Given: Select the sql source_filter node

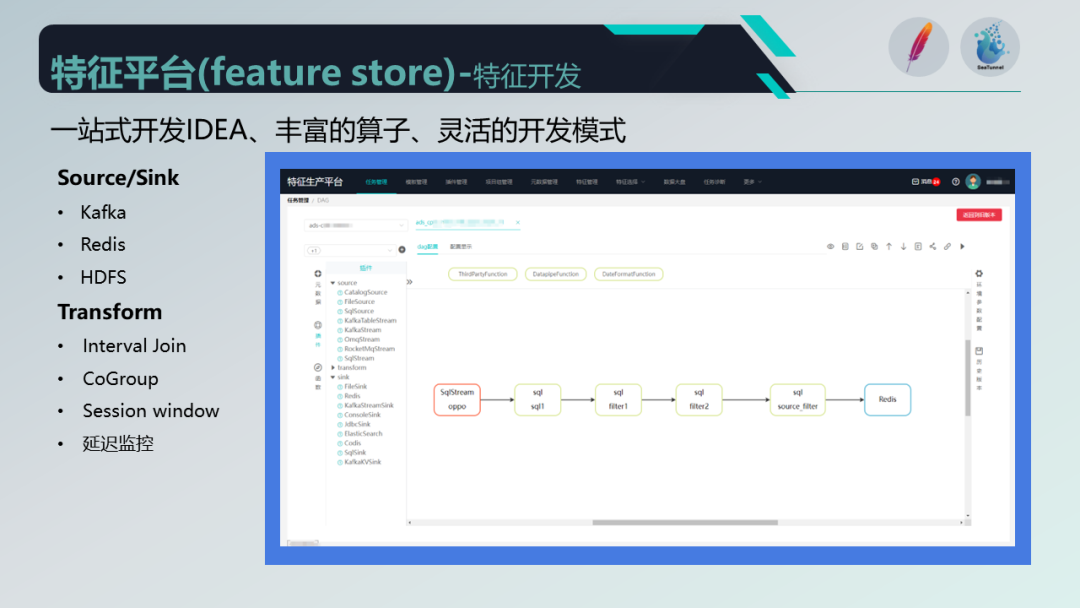Looking at the screenshot, I should pyautogui.click(x=797, y=399).
